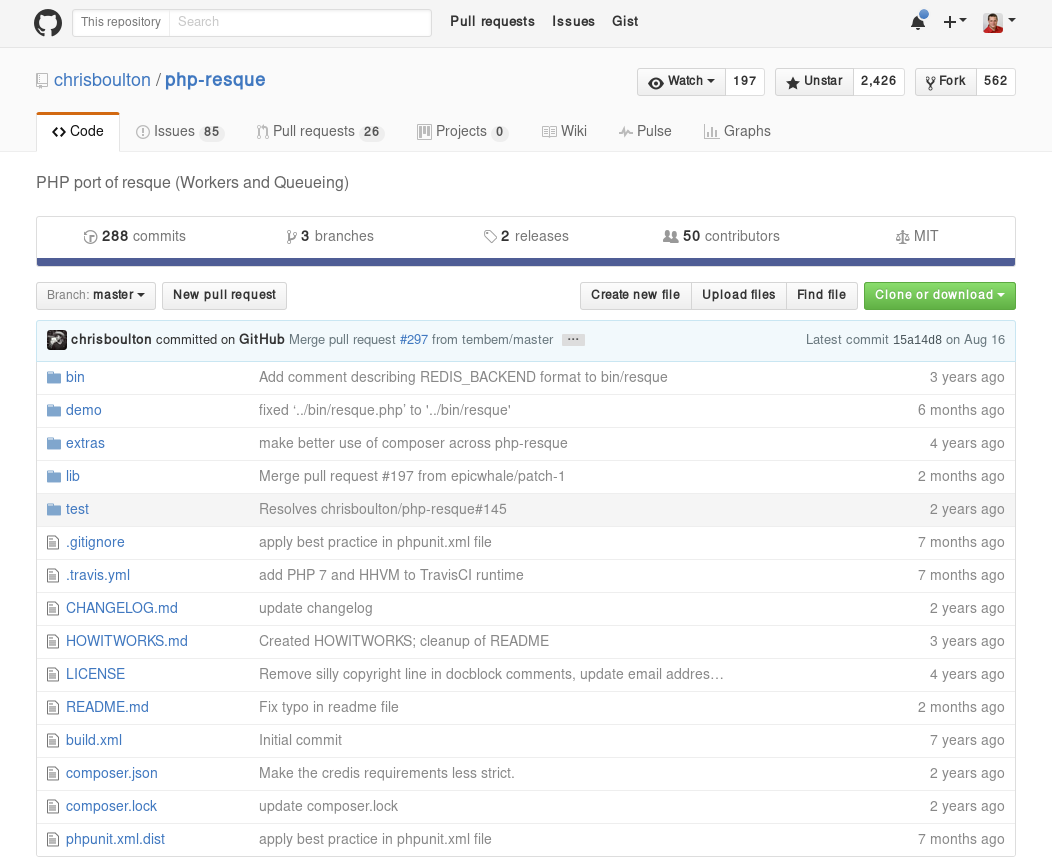The height and width of the screenshot is (864, 1052).
Task: Click the New pull request button
Action: (224, 296)
